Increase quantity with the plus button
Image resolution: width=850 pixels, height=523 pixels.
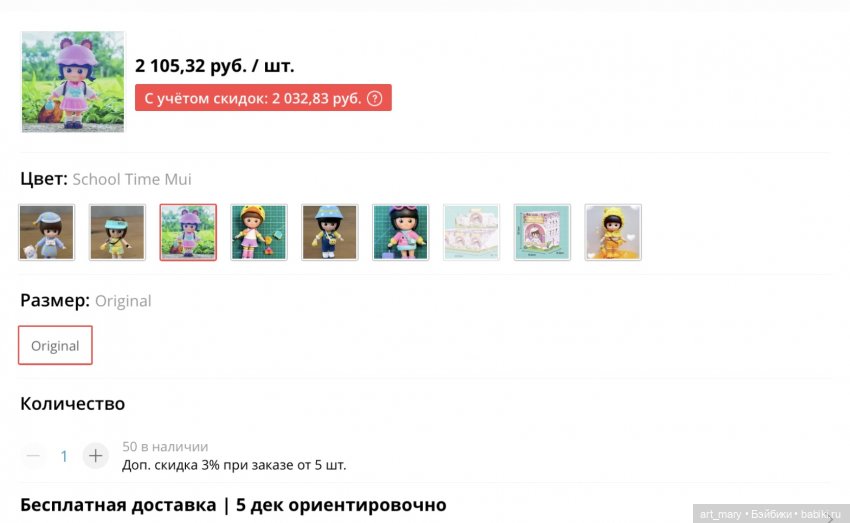coord(95,456)
